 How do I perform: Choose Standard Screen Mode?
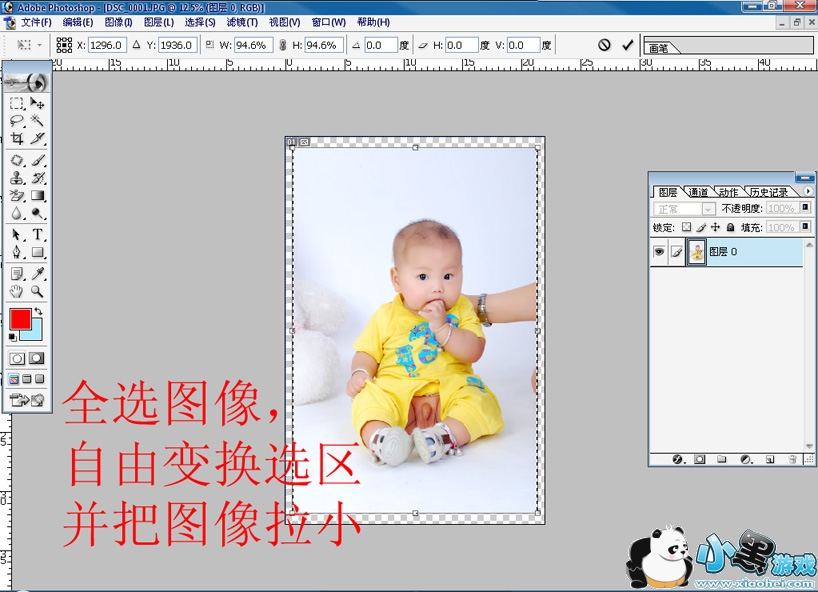(14, 379)
